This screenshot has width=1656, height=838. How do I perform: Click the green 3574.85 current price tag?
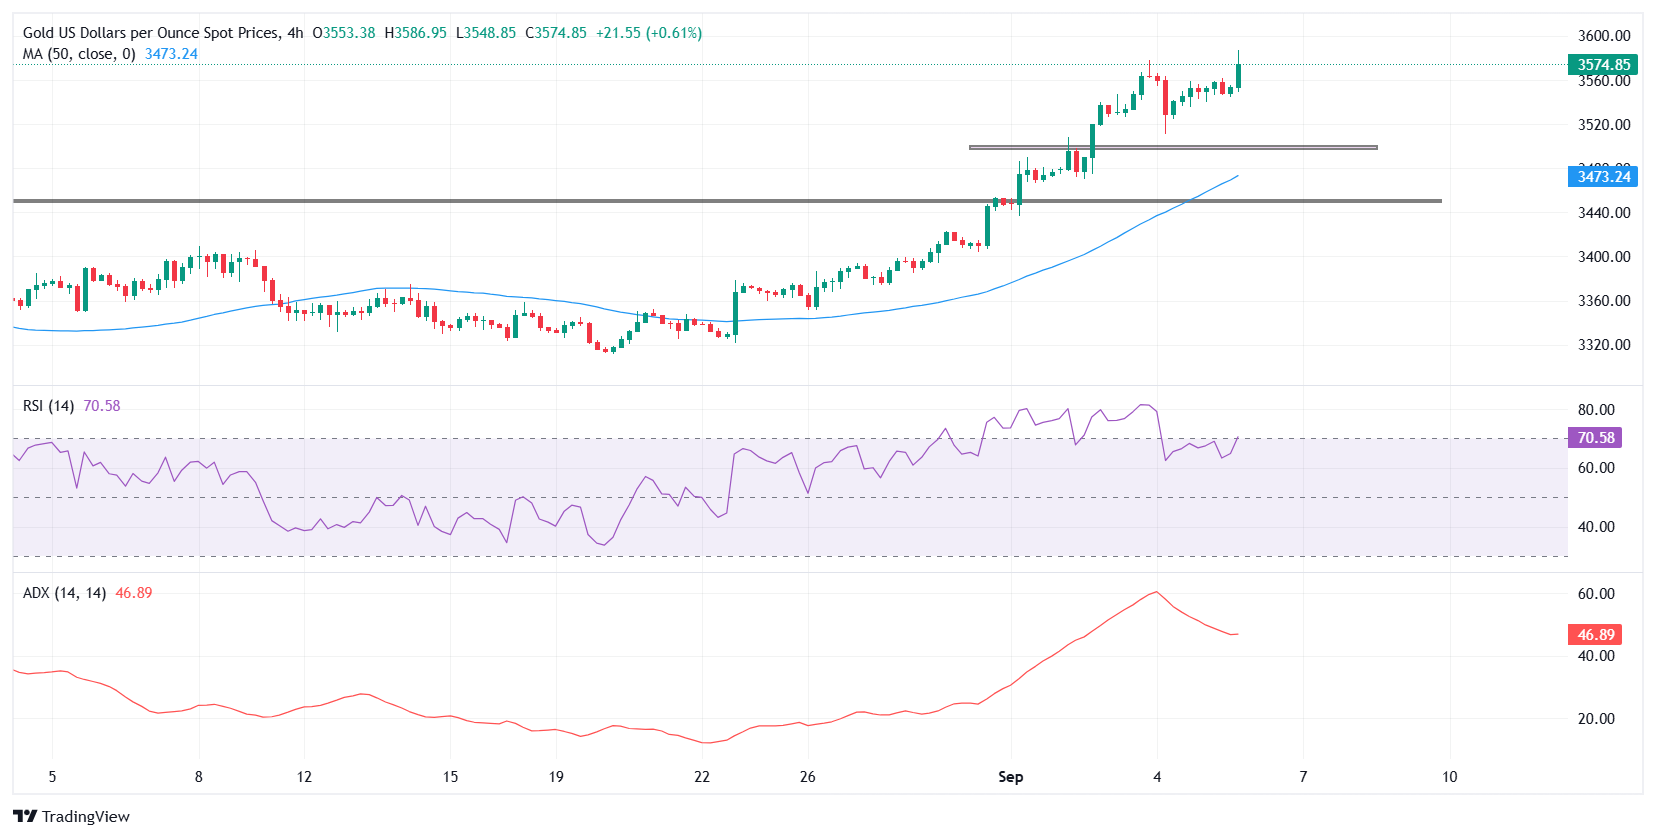1603,65
